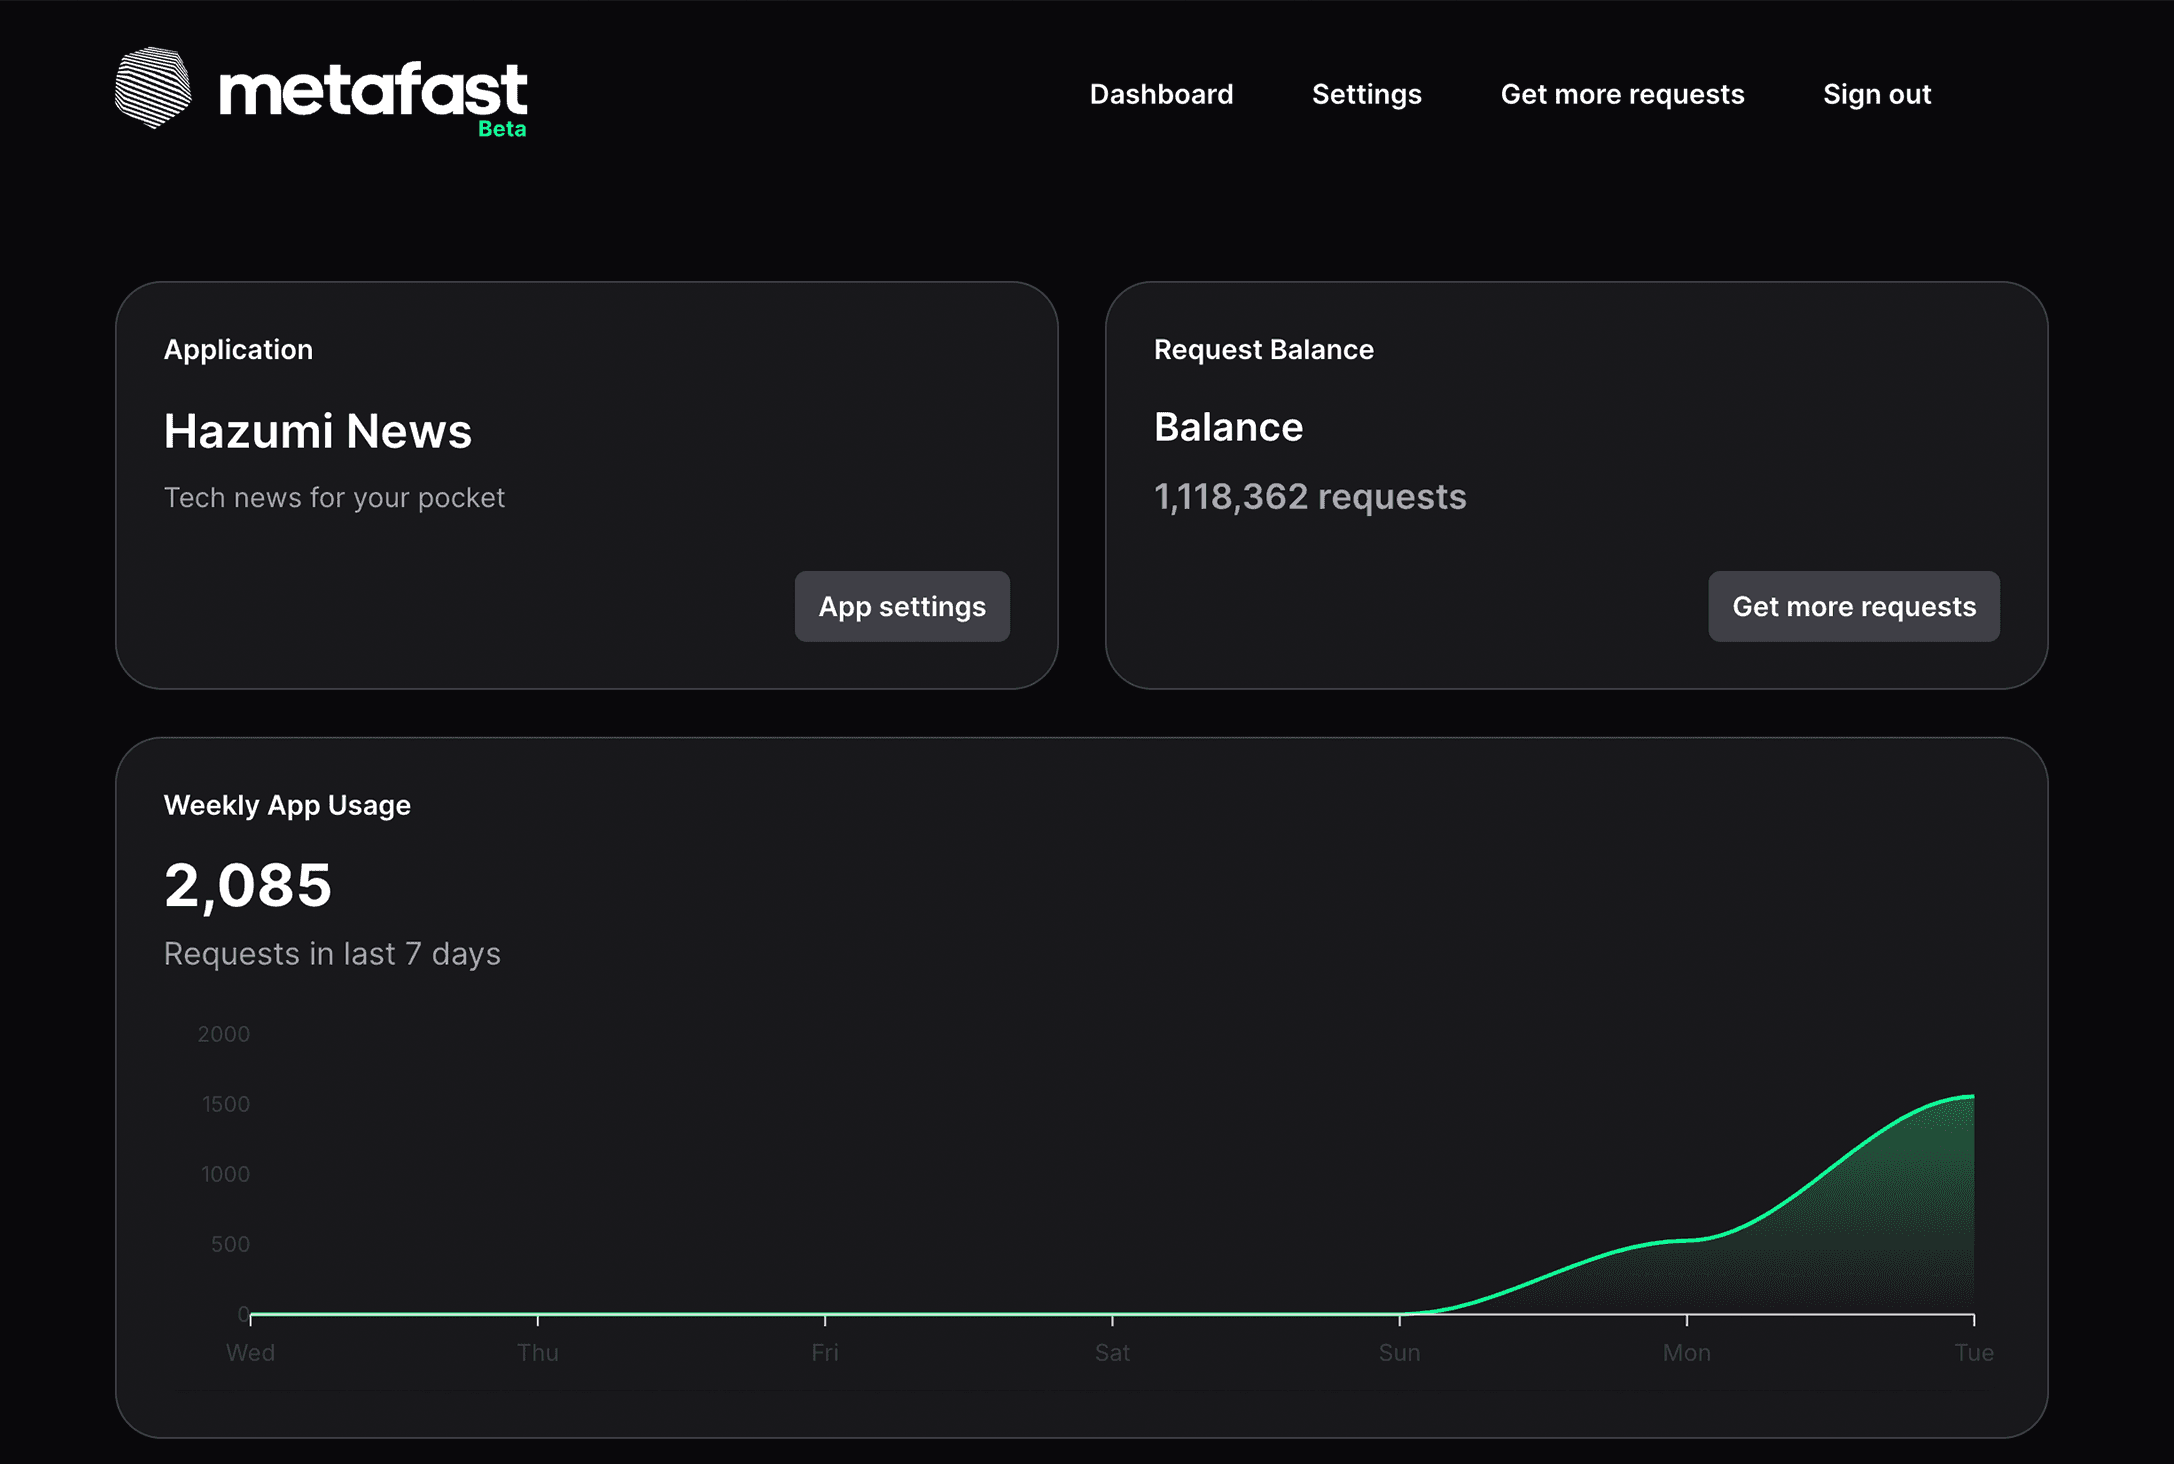Click the Fri label on chart axis
Image resolution: width=2174 pixels, height=1464 pixels.
tap(824, 1353)
